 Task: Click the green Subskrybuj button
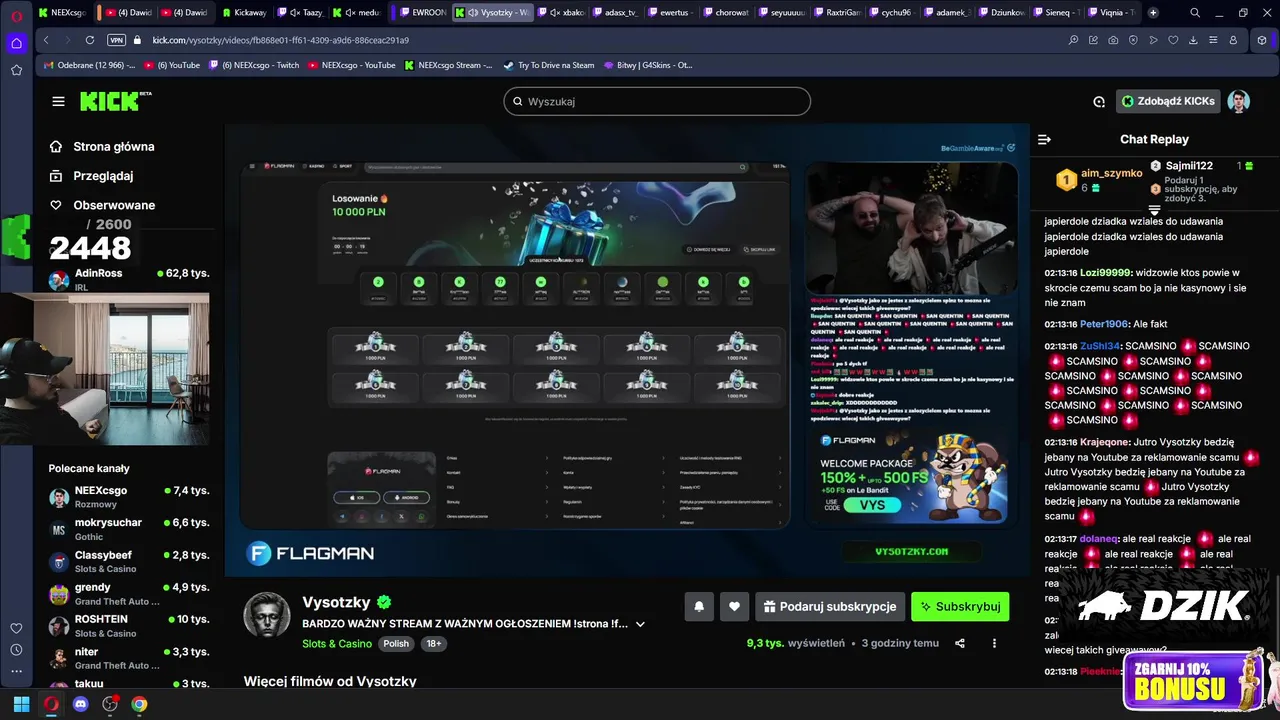960,606
